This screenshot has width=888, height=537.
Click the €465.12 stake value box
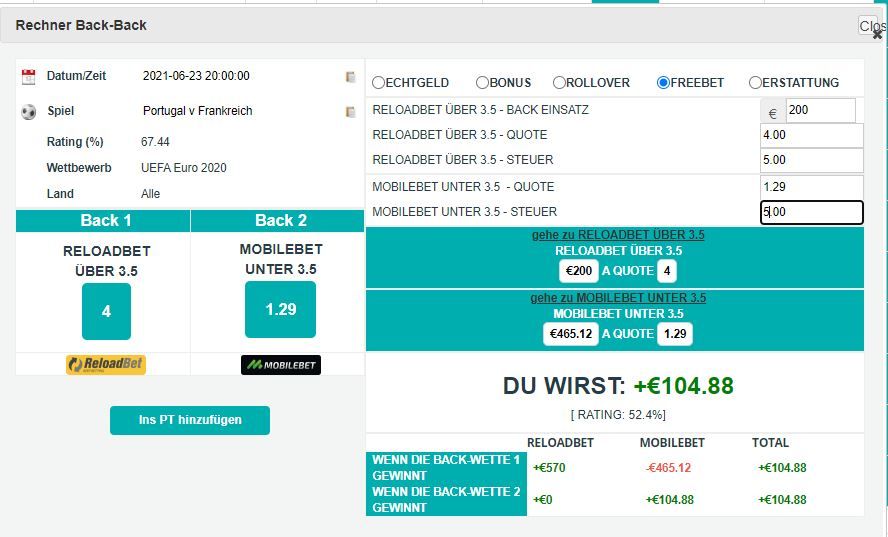click(x=571, y=334)
